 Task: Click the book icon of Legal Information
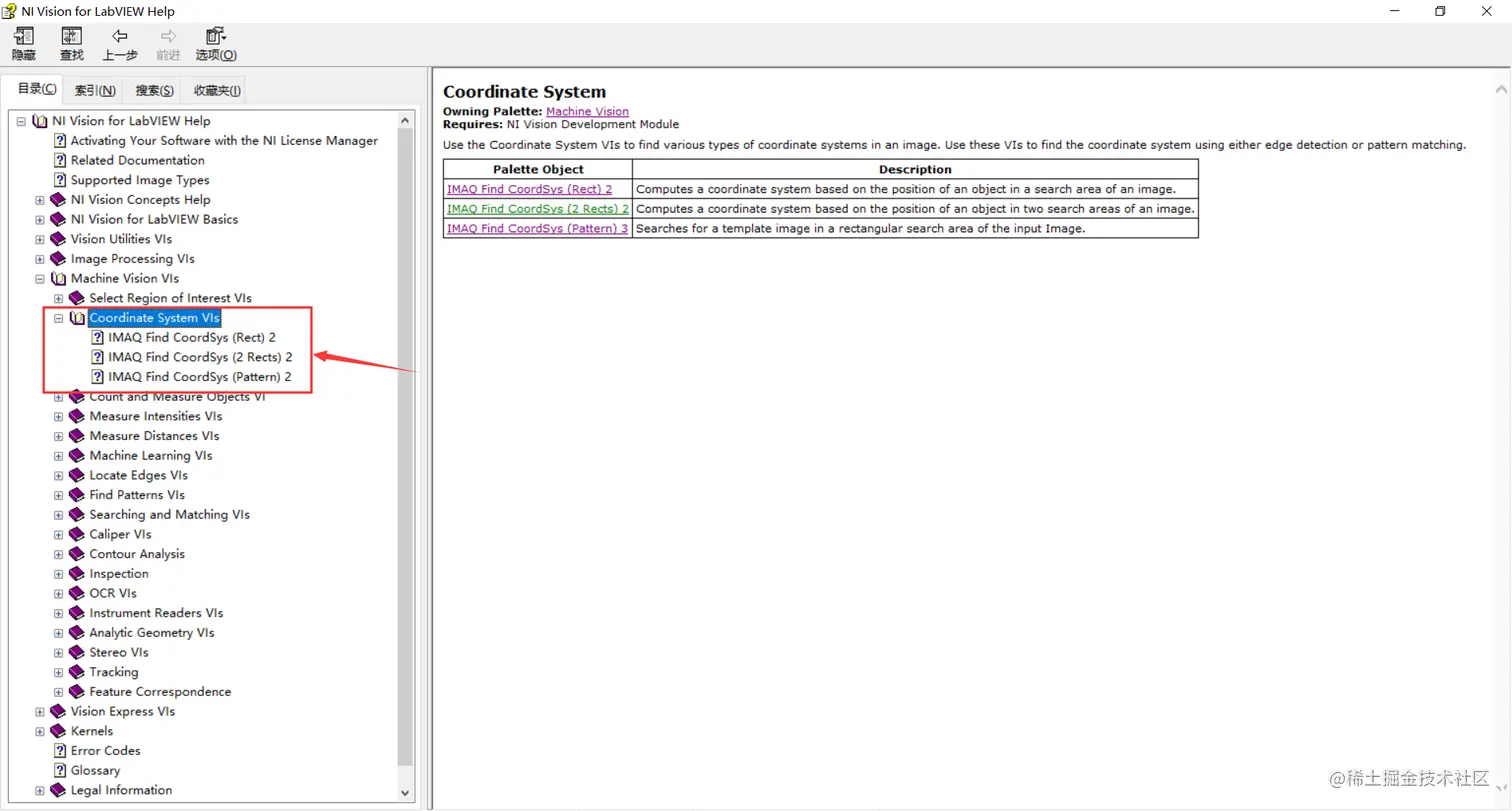click(x=58, y=790)
